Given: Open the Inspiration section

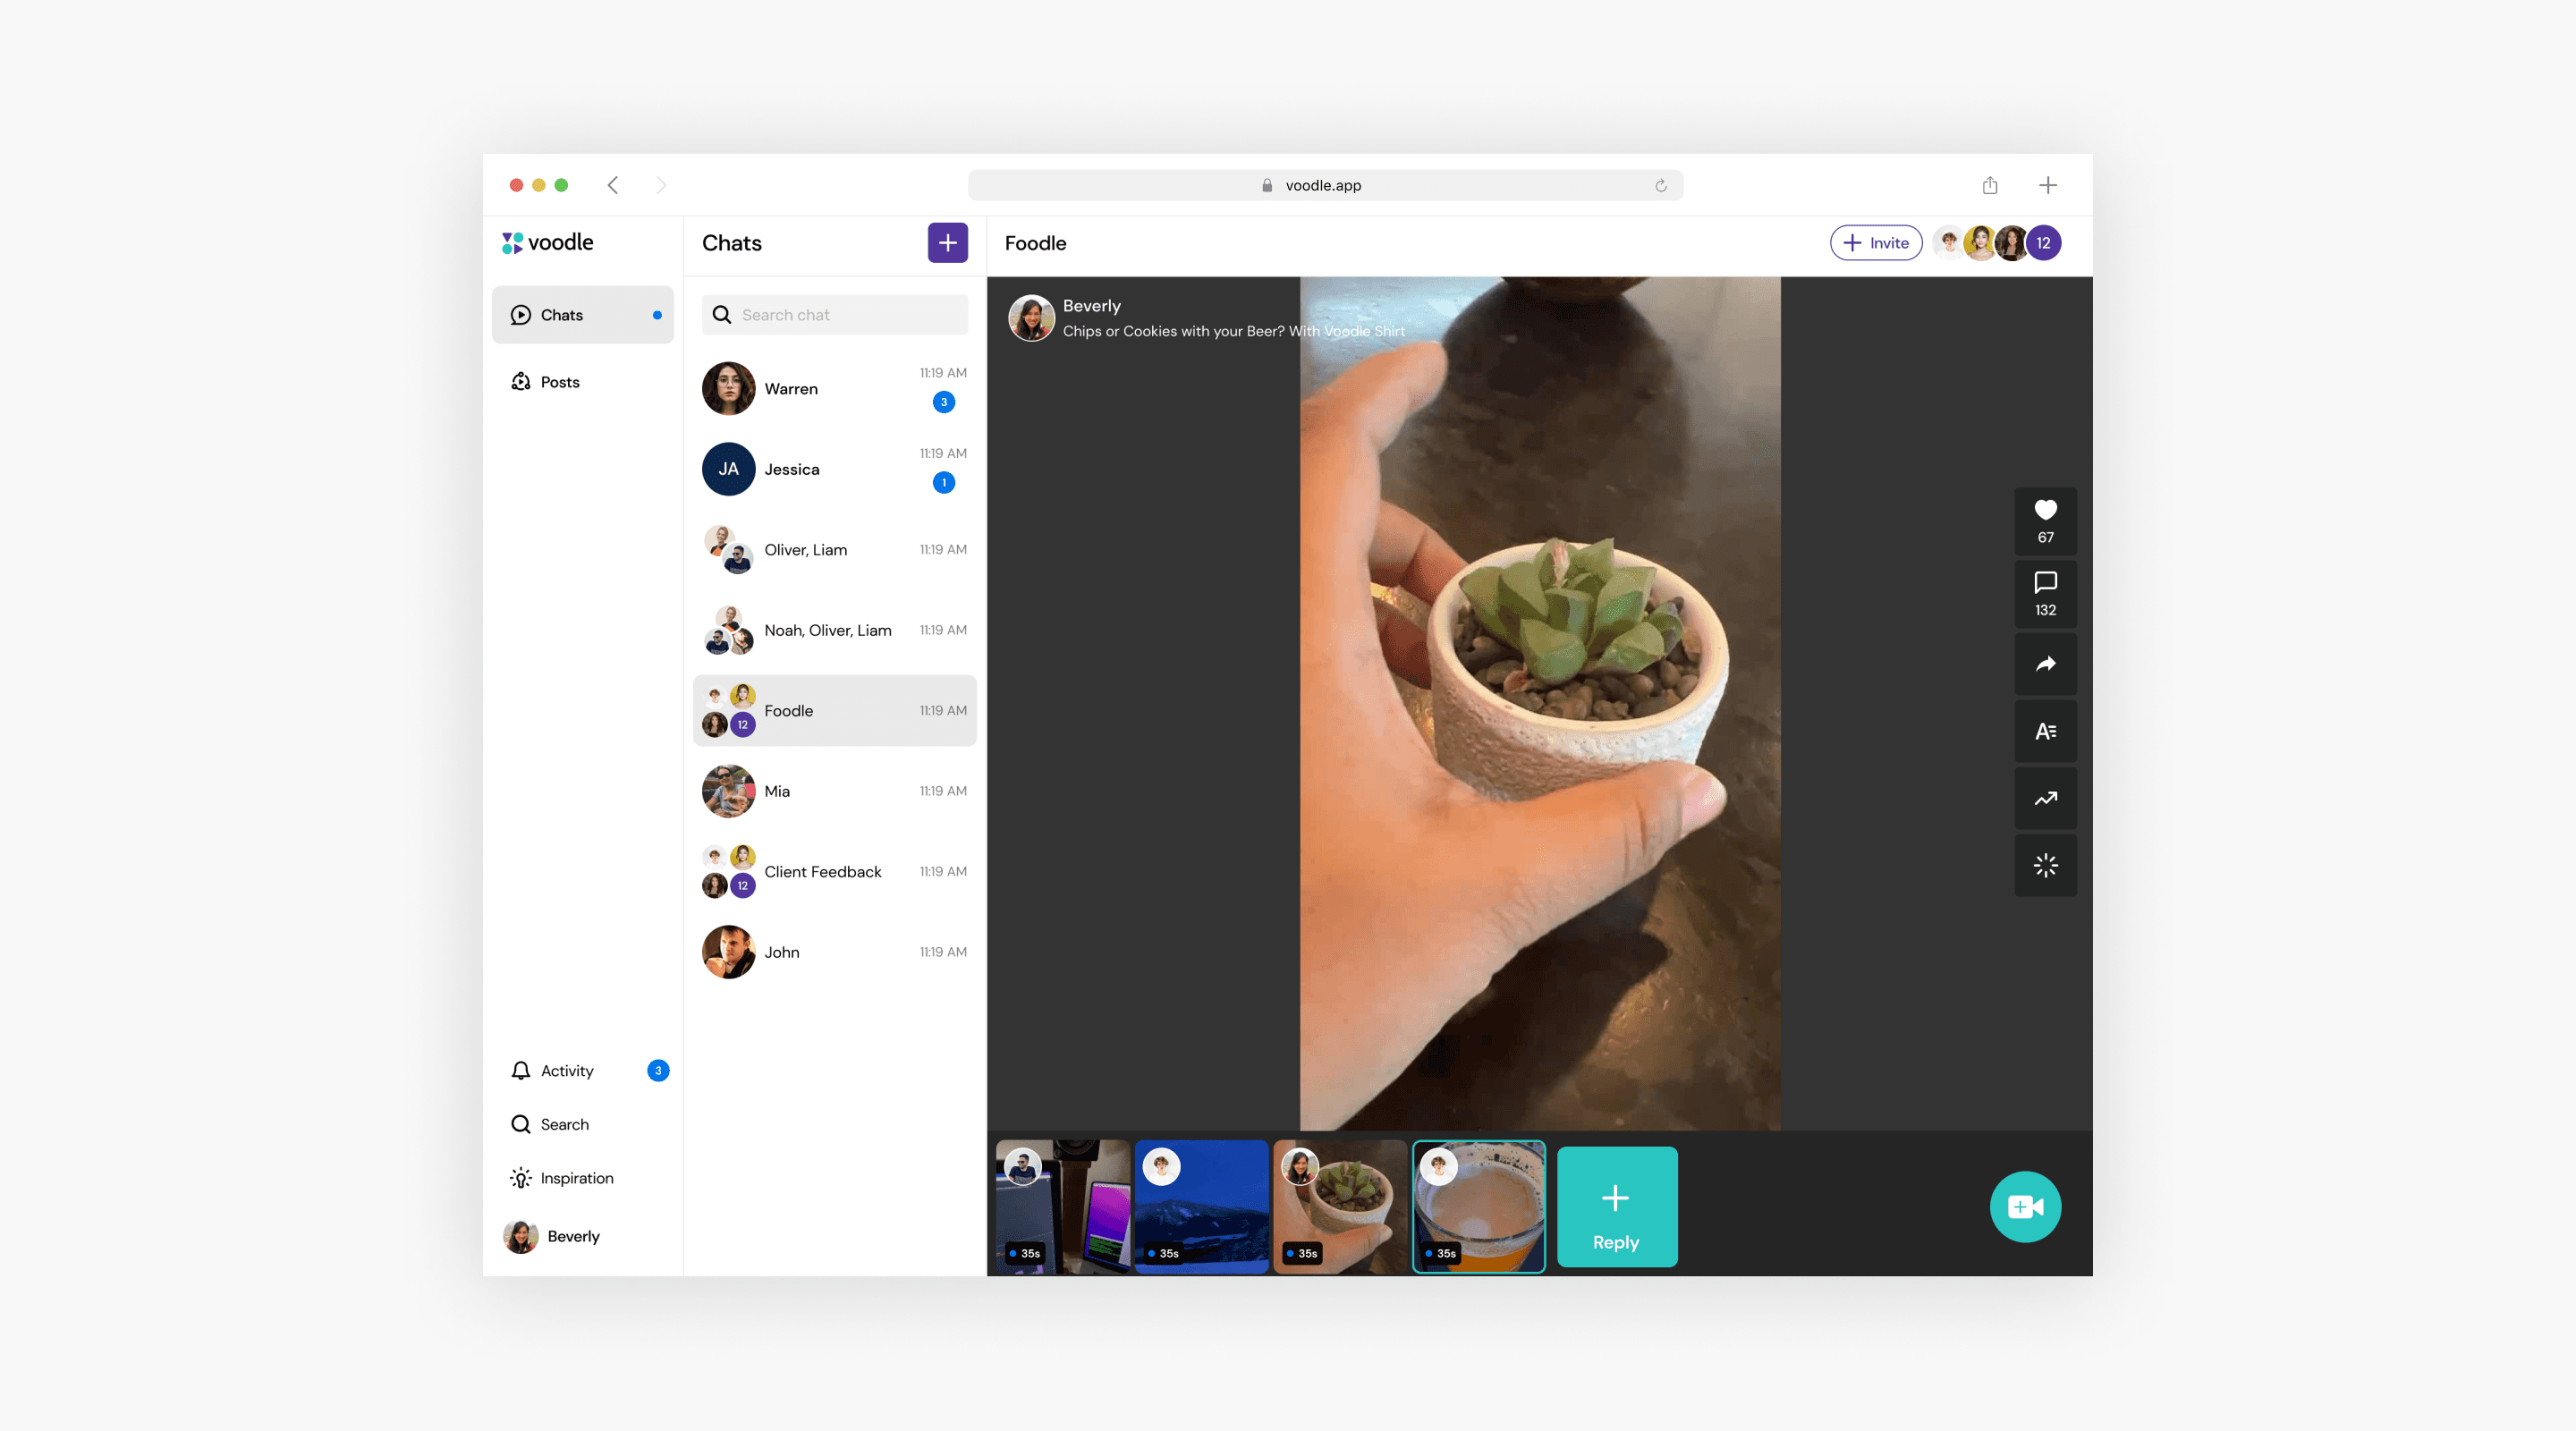Looking at the screenshot, I should 576,1177.
